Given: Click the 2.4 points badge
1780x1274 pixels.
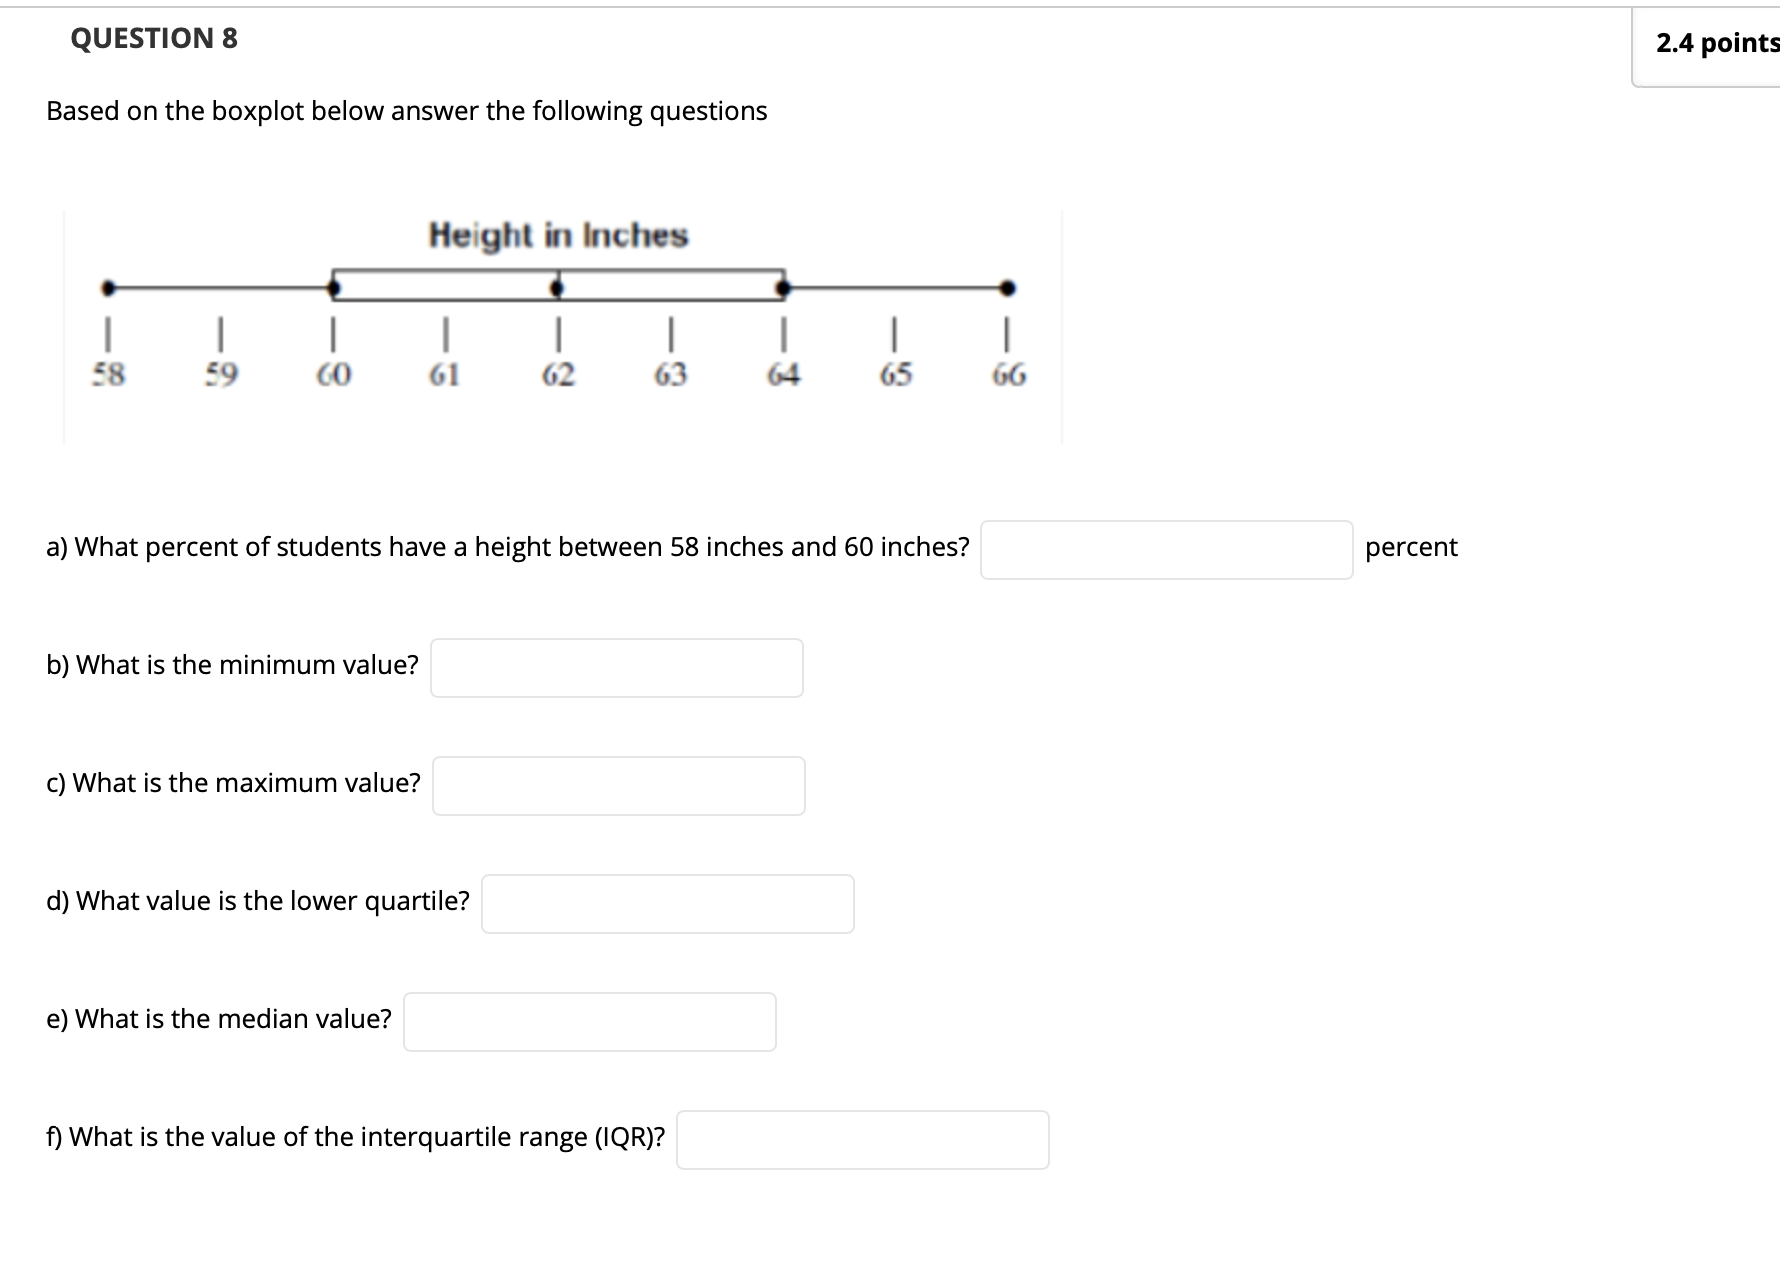Looking at the screenshot, I should (1717, 43).
